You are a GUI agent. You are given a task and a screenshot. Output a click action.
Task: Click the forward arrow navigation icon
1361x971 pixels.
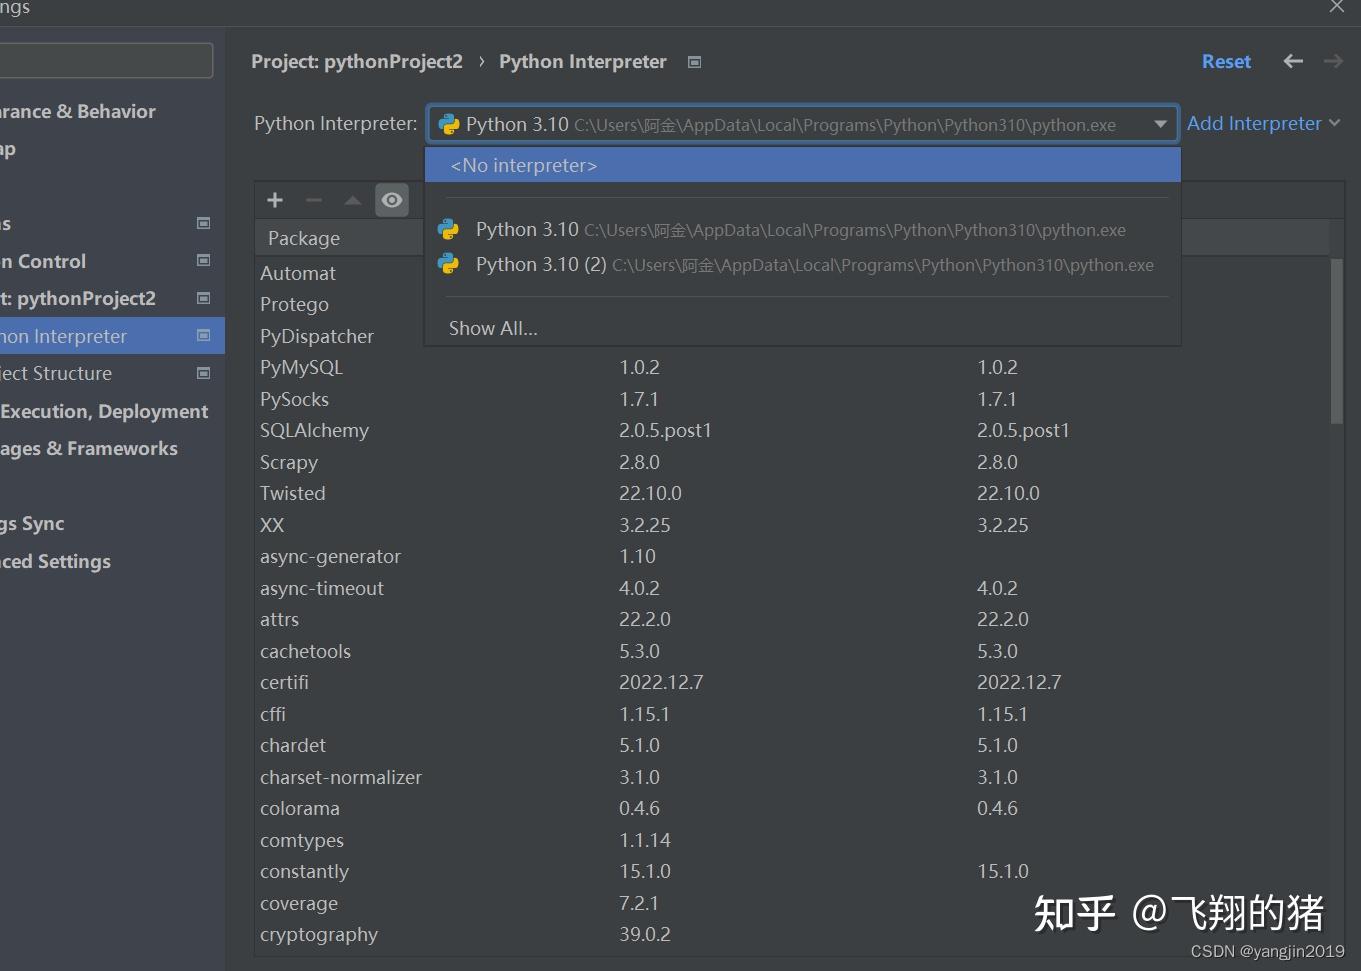1333,61
